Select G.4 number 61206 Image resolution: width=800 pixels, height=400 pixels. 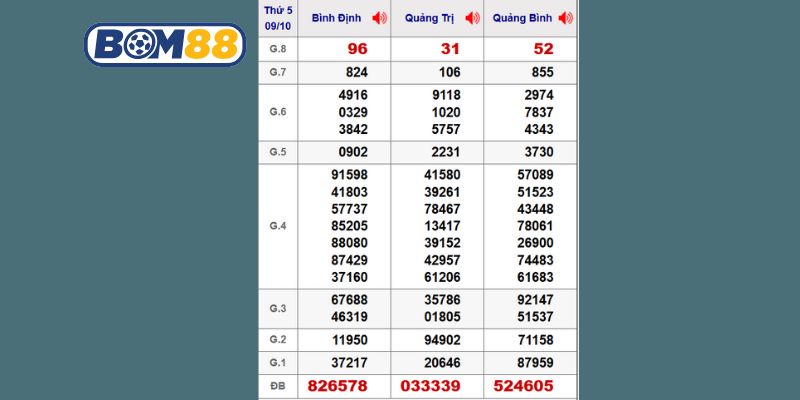coord(442,277)
